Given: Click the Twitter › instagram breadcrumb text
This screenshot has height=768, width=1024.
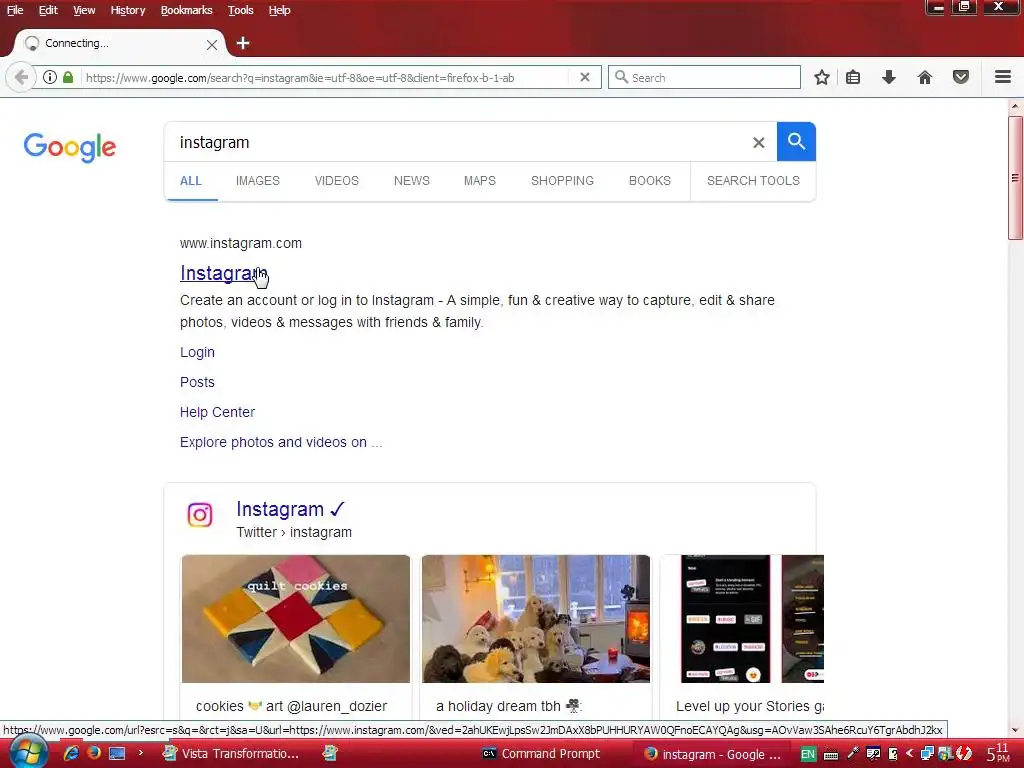Looking at the screenshot, I should pyautogui.click(x=294, y=532).
